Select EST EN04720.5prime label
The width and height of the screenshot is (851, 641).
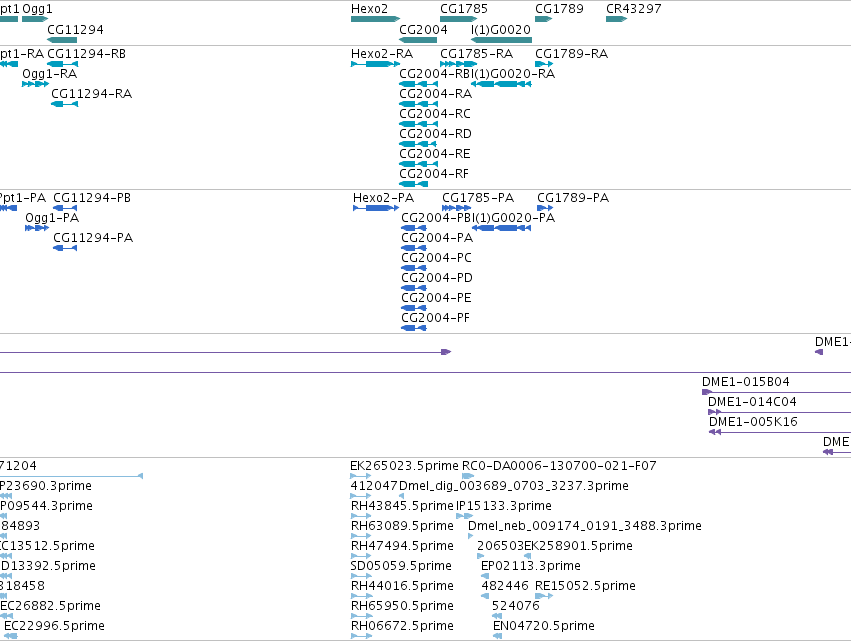point(544,627)
